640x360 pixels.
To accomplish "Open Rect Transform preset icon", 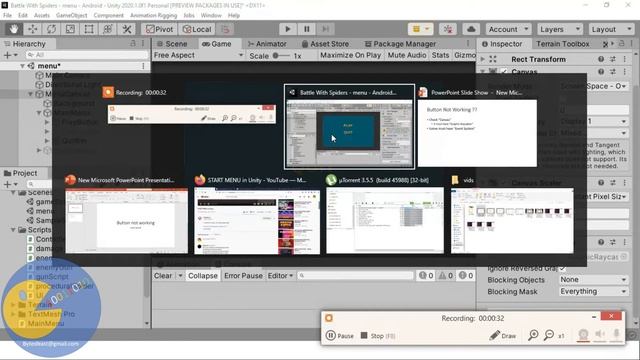I will (613, 59).
